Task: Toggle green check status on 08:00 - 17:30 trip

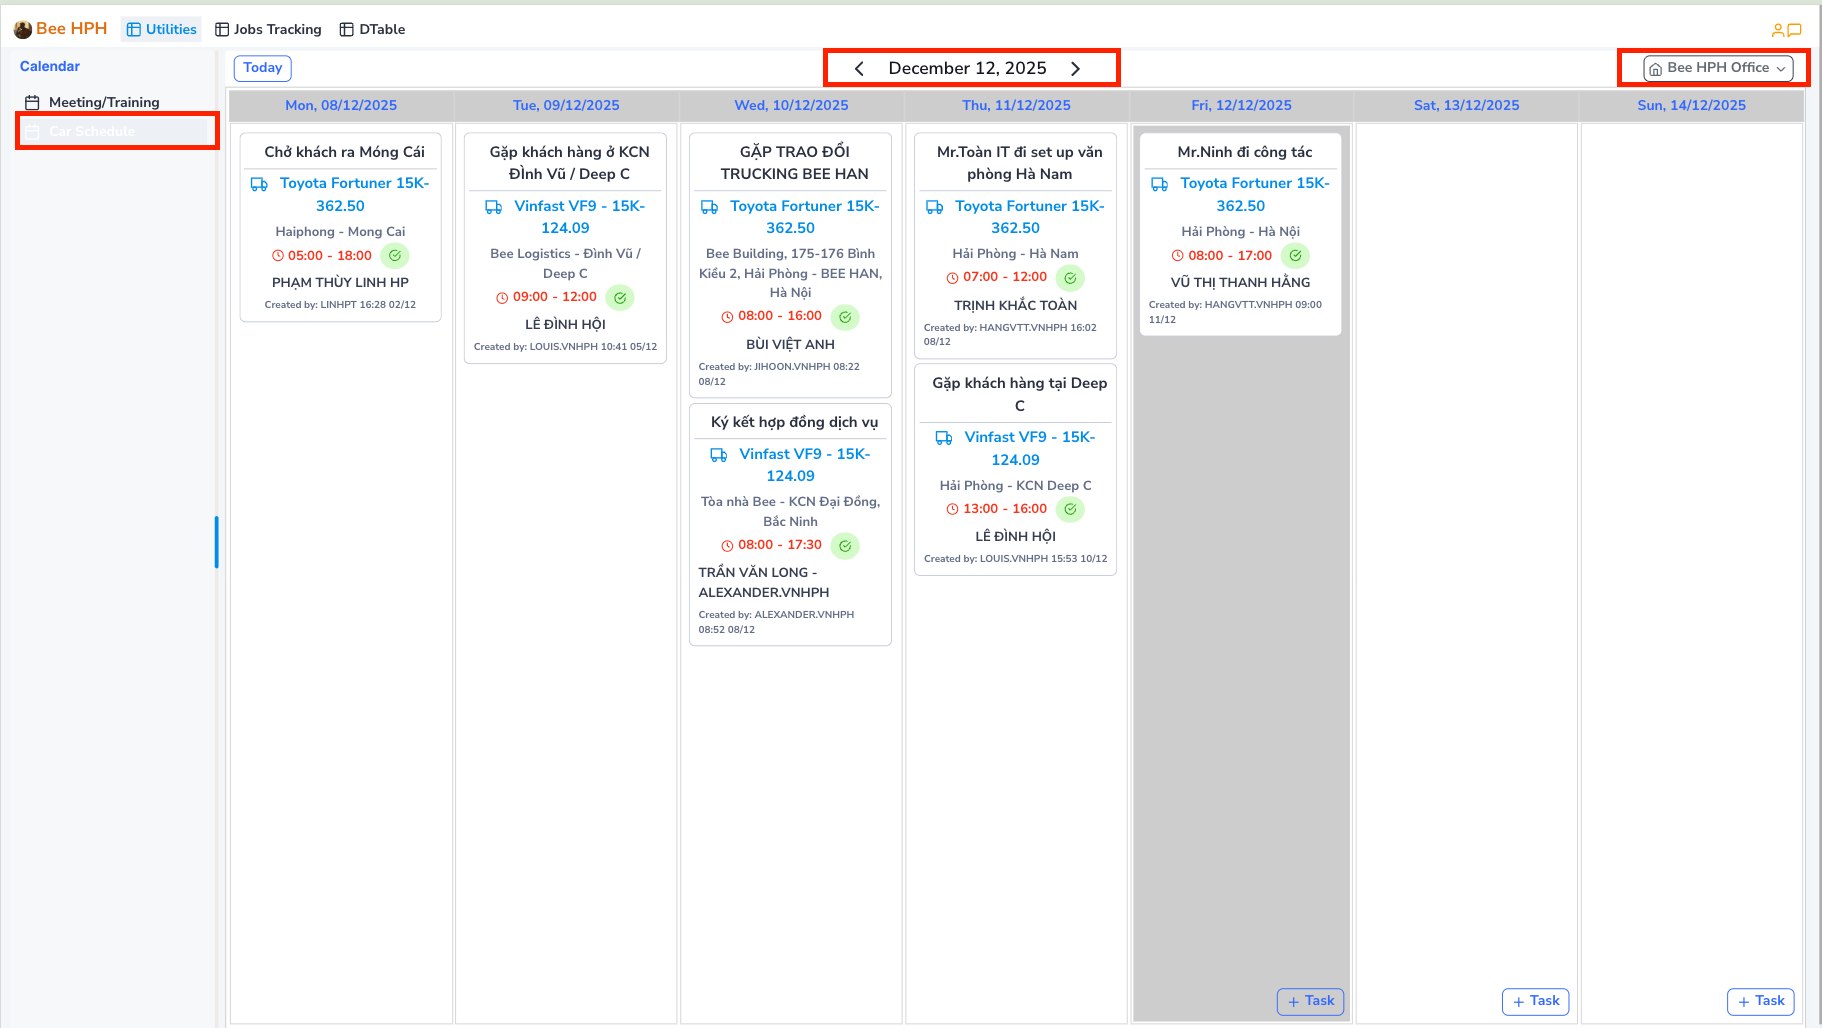Action: point(845,546)
